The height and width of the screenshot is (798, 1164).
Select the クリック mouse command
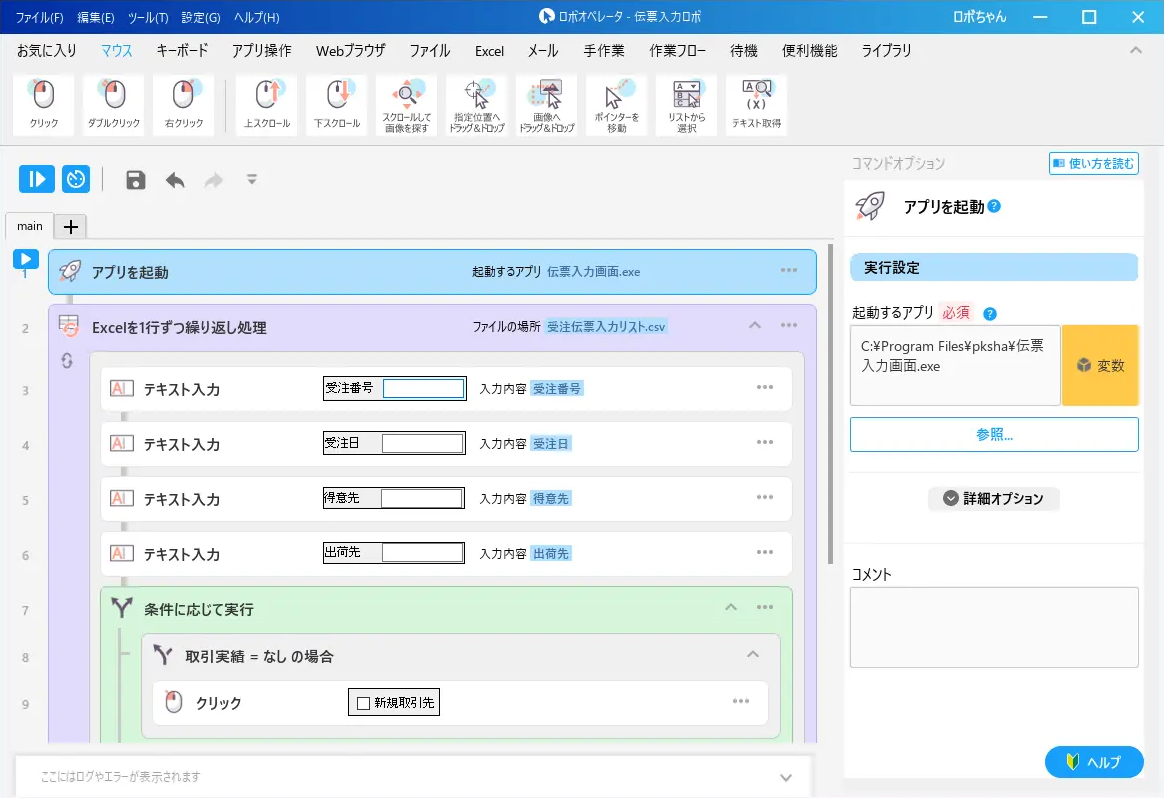point(44,105)
